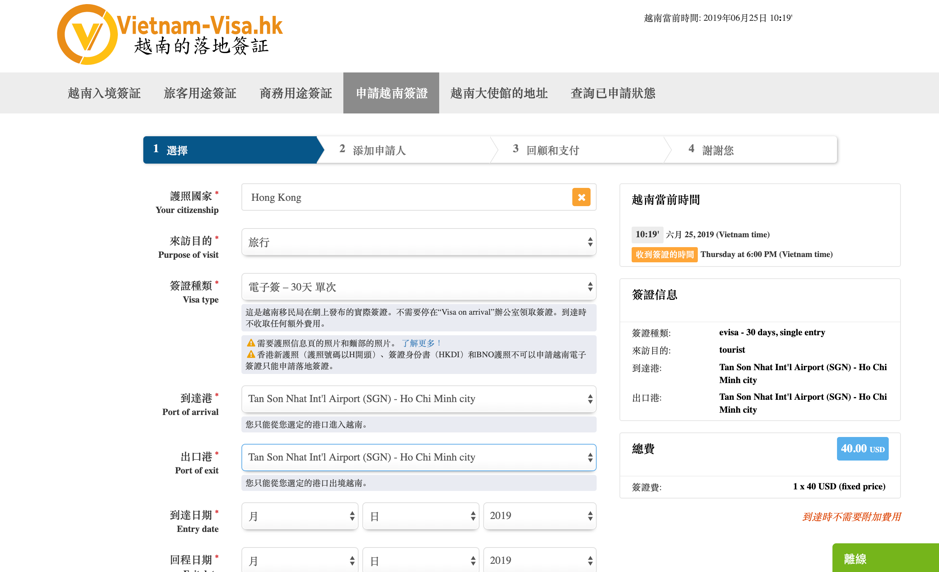Go to 商務用途簽証 page

296,93
